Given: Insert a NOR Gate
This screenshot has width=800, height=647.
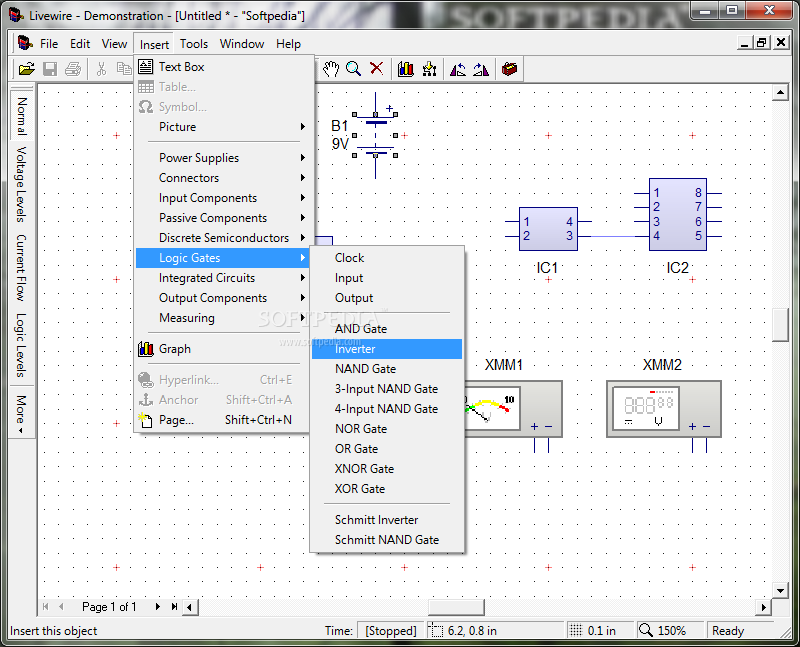Looking at the screenshot, I should [387, 429].
